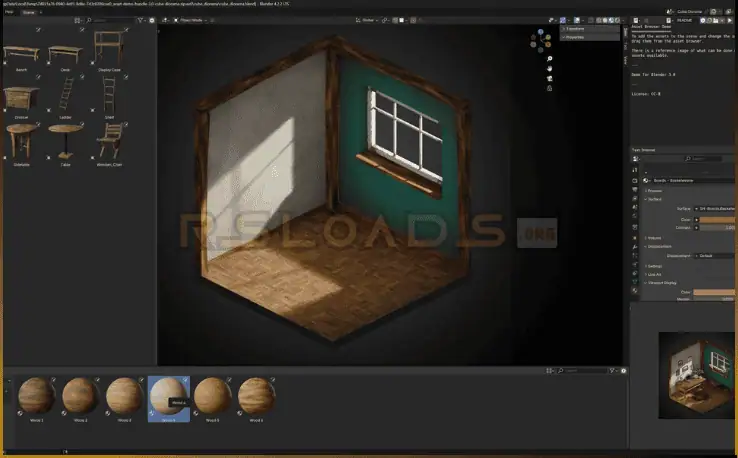Open the Output properties tab icon
738x458 pixels.
point(635,189)
